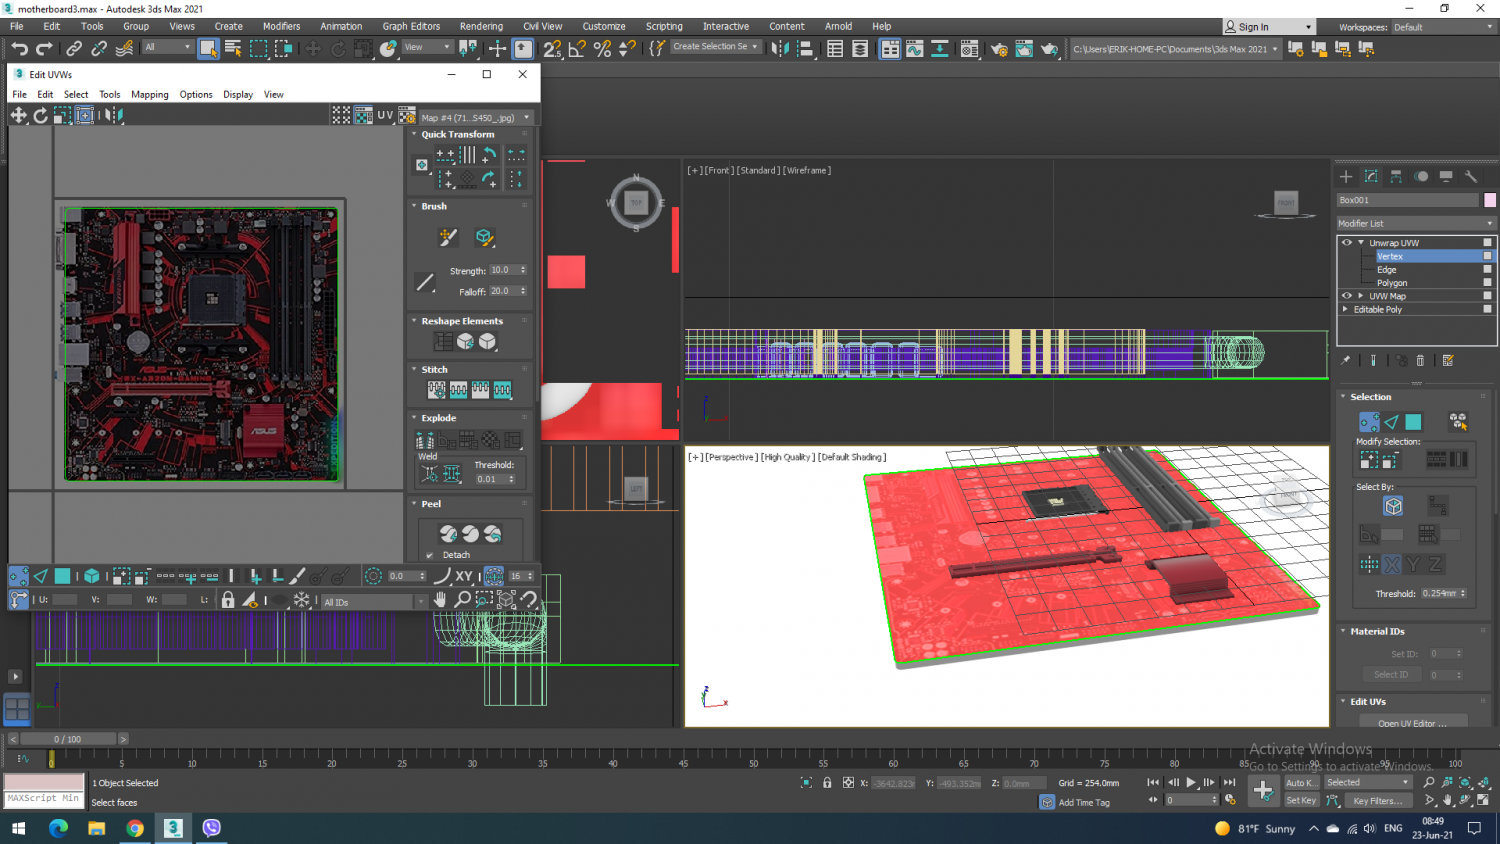Open the Mapping menu in Edit UVWs

[x=150, y=95]
